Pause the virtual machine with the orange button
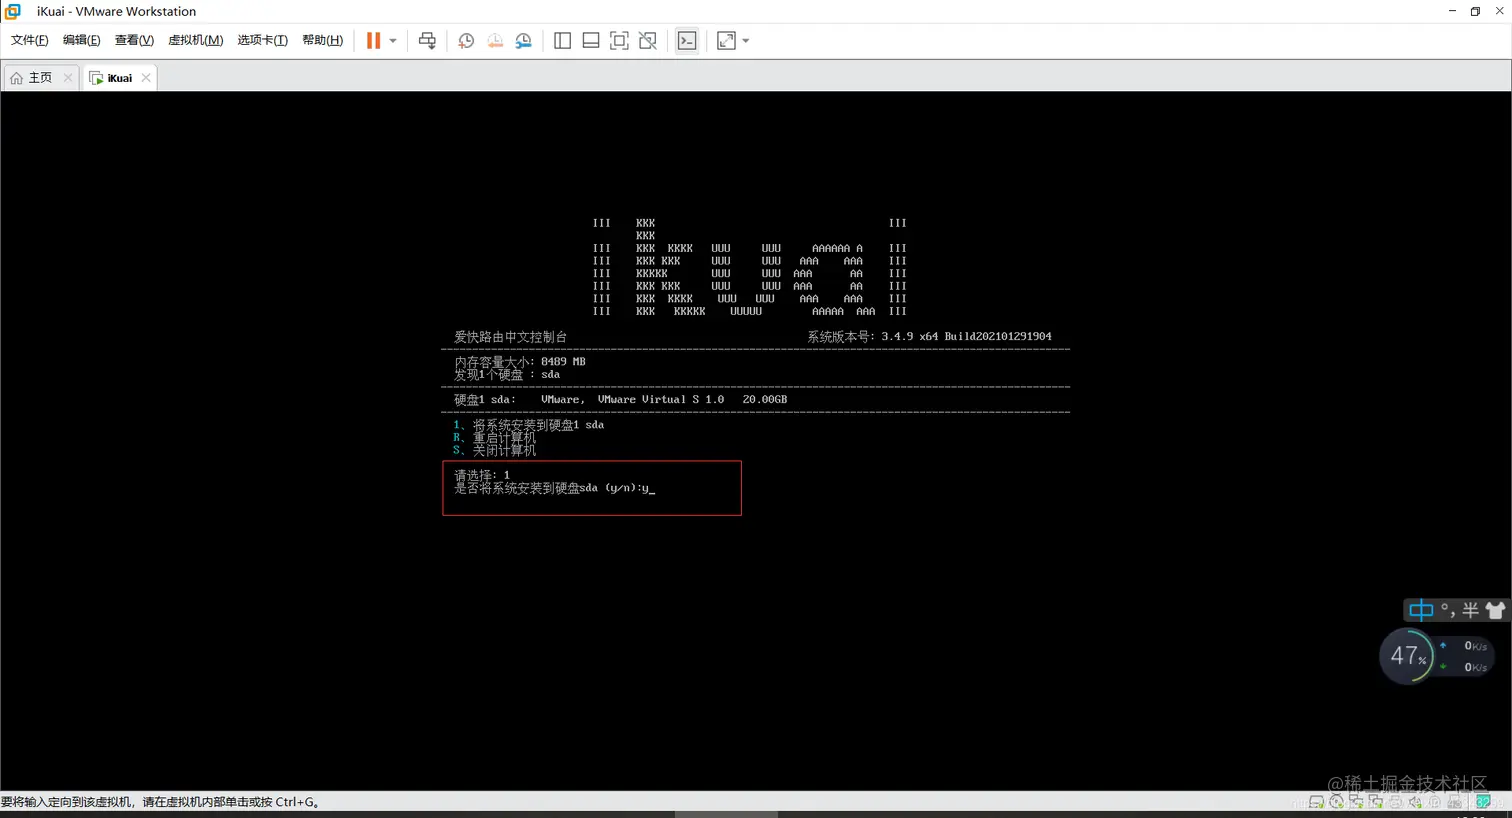This screenshot has height=818, width=1512. (x=373, y=41)
